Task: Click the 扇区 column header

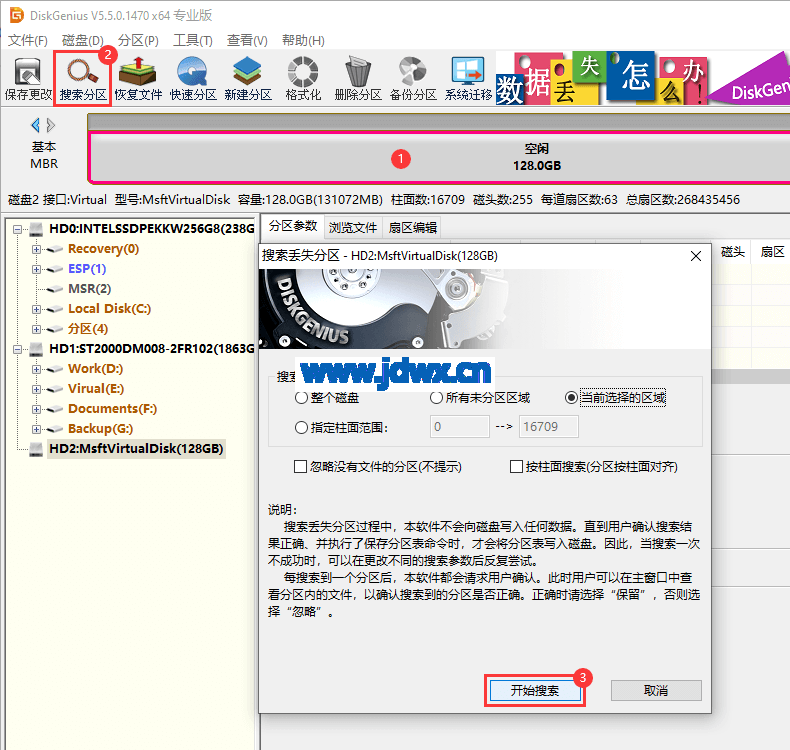Action: click(772, 252)
